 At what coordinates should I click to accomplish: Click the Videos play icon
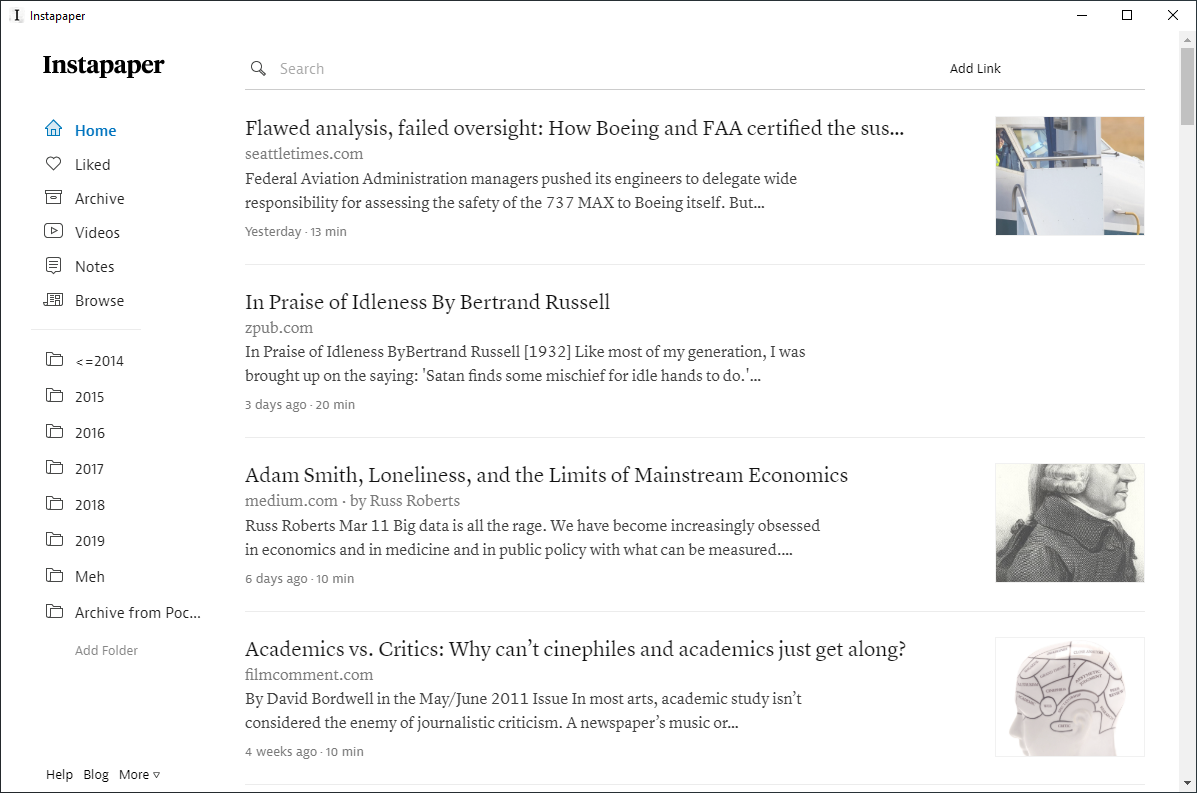(54, 232)
